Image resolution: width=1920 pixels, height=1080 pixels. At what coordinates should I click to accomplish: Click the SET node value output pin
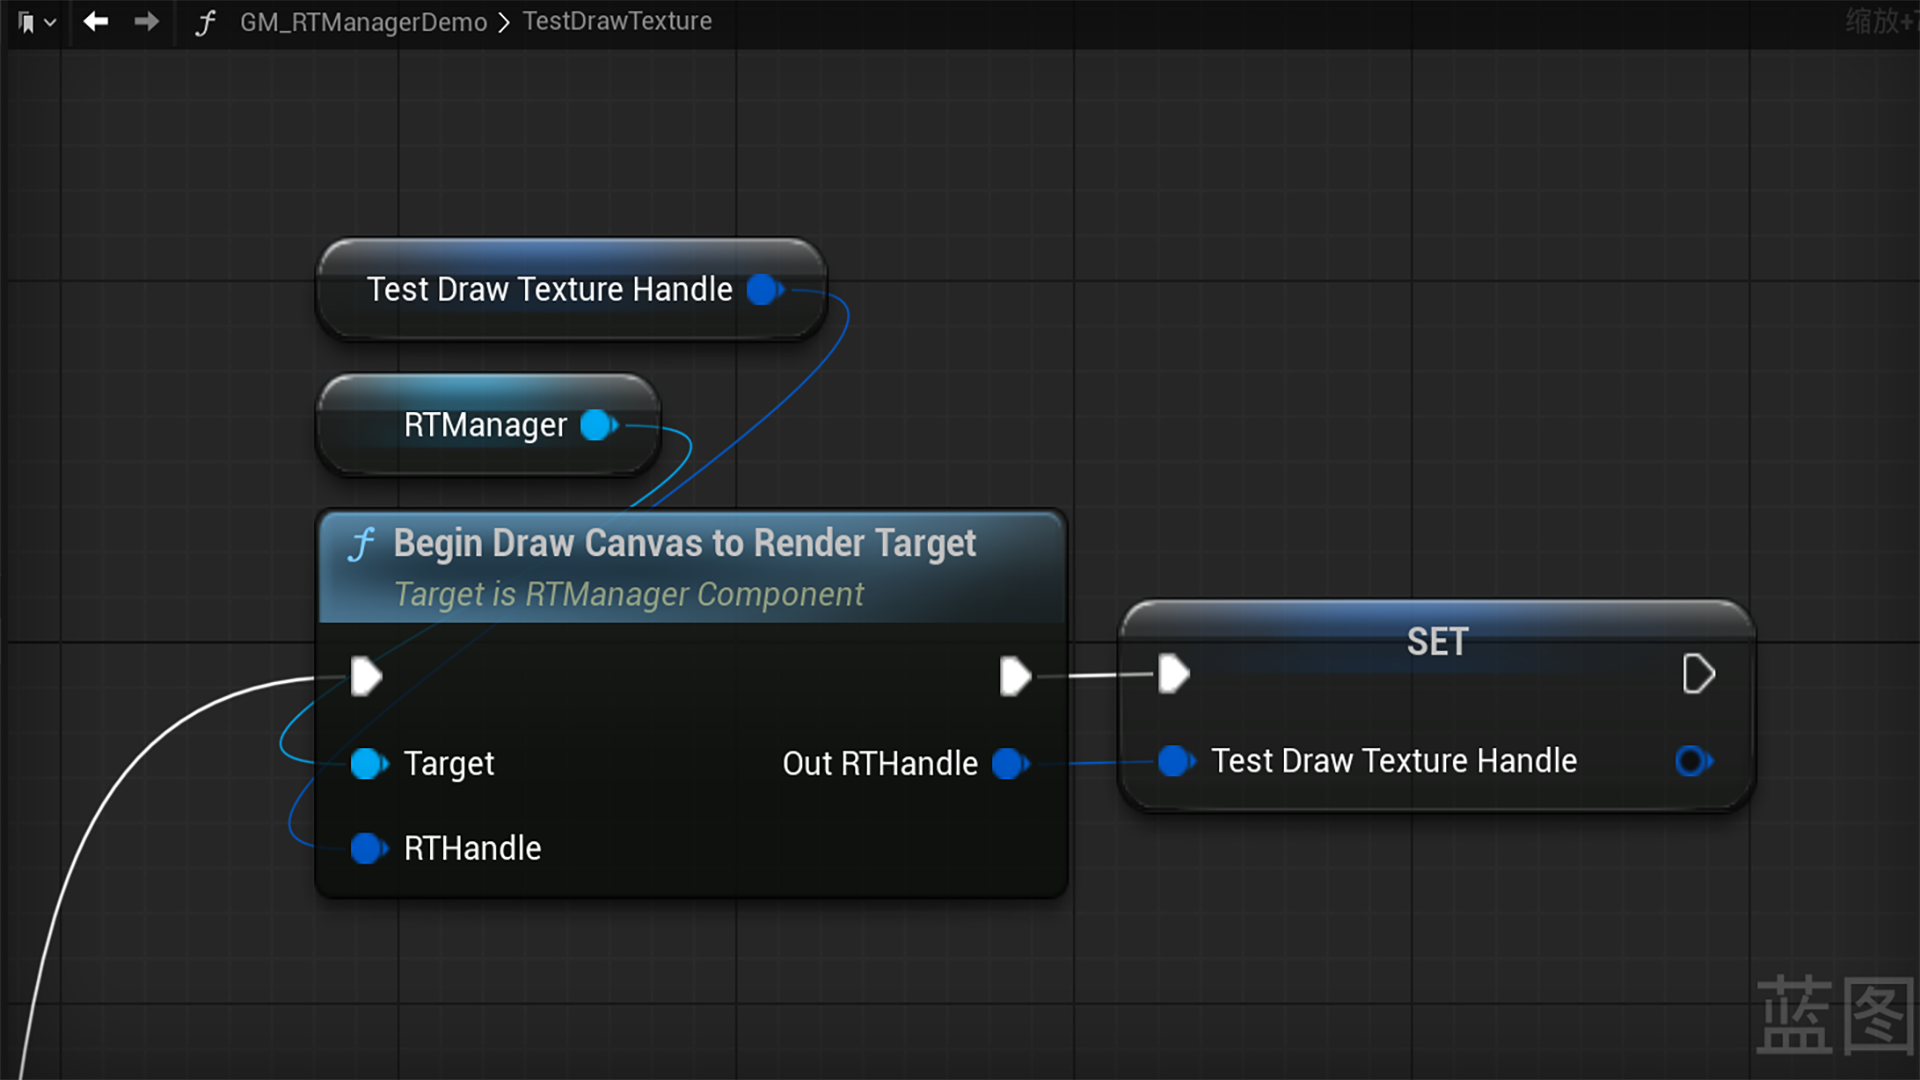tap(1693, 761)
